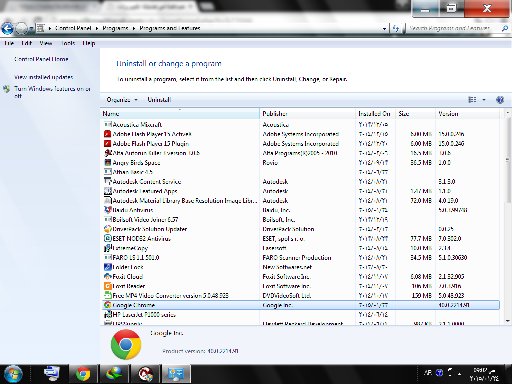515x386 pixels.
Task: Click the AR language indicator in tray
Action: (x=428, y=373)
